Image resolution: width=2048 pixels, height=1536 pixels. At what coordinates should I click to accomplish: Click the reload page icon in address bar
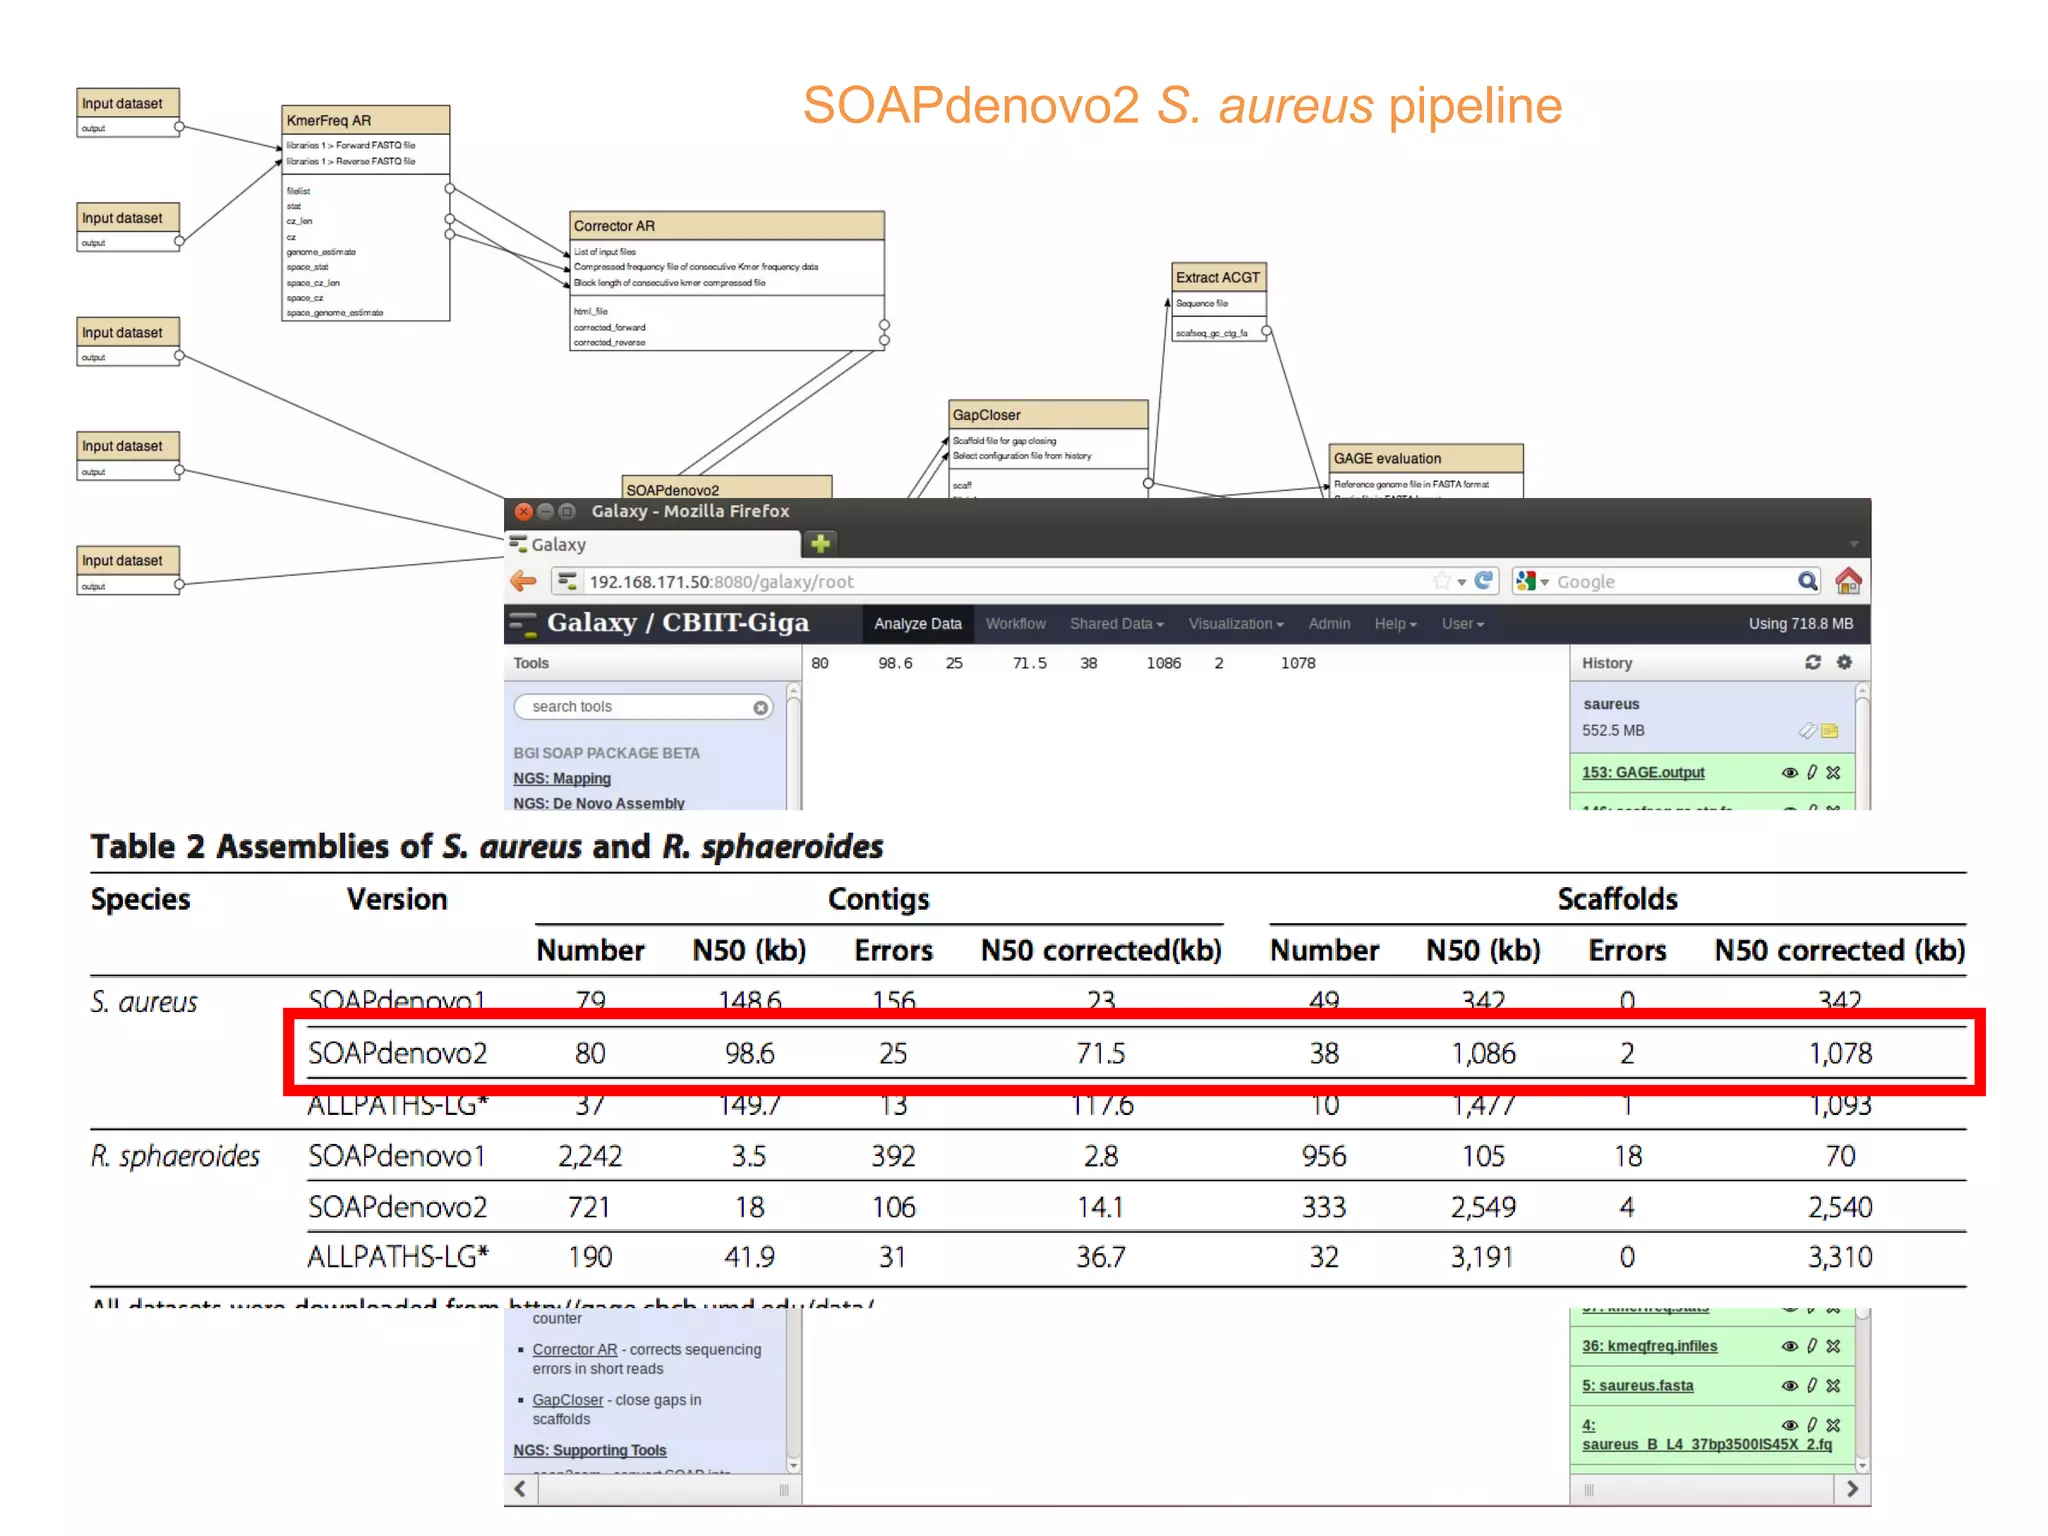click(x=1484, y=581)
